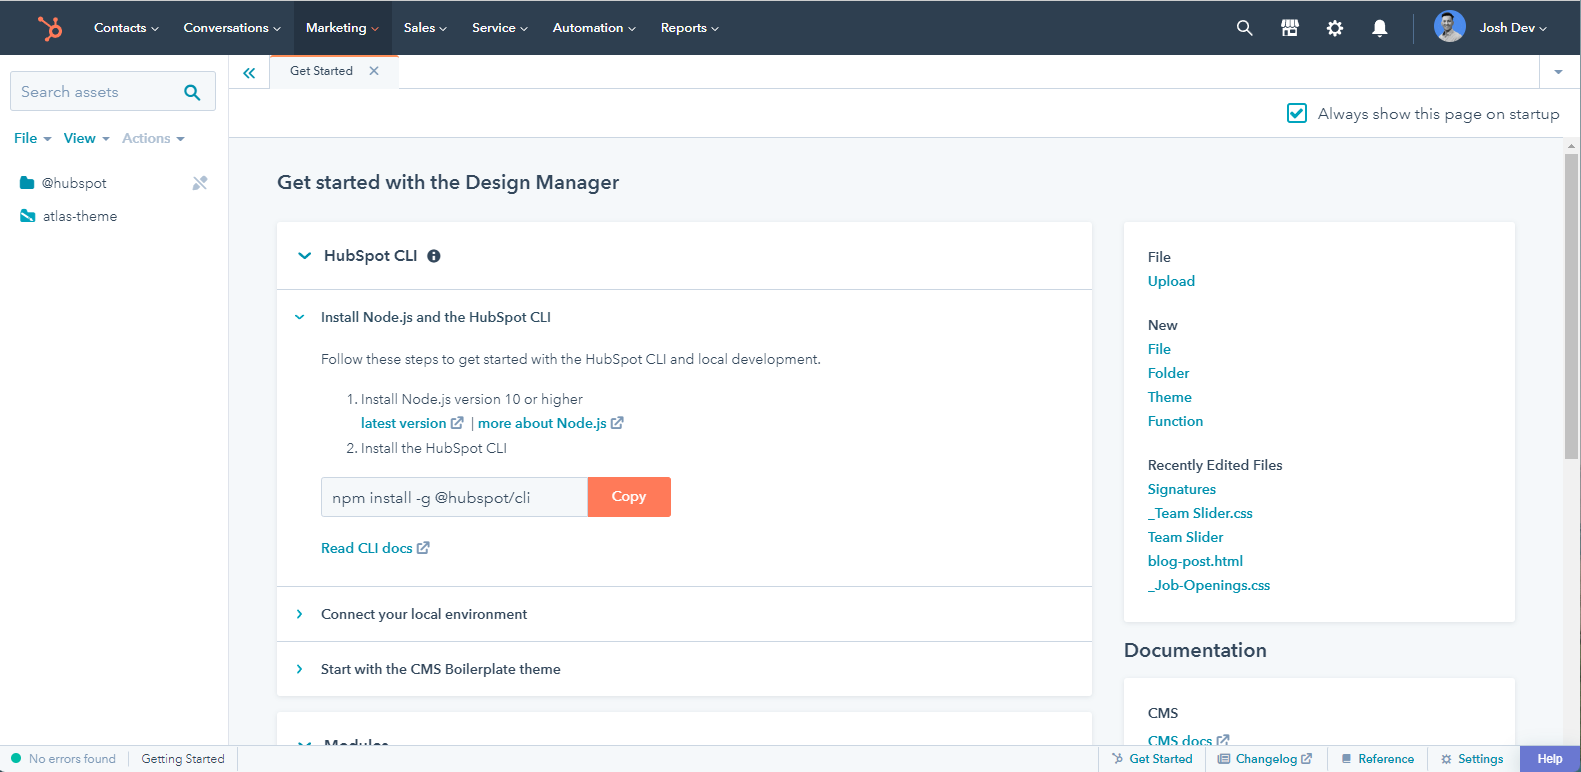The width and height of the screenshot is (1581, 772).
Task: Click the Upload link
Action: tap(1171, 281)
